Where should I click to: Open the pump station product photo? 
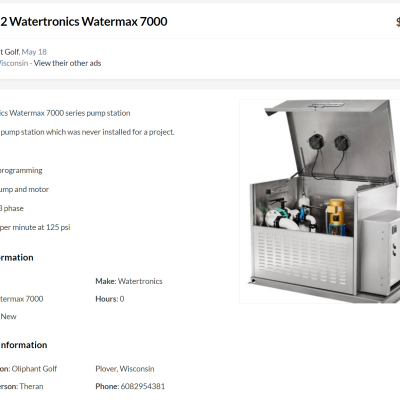coord(320,201)
